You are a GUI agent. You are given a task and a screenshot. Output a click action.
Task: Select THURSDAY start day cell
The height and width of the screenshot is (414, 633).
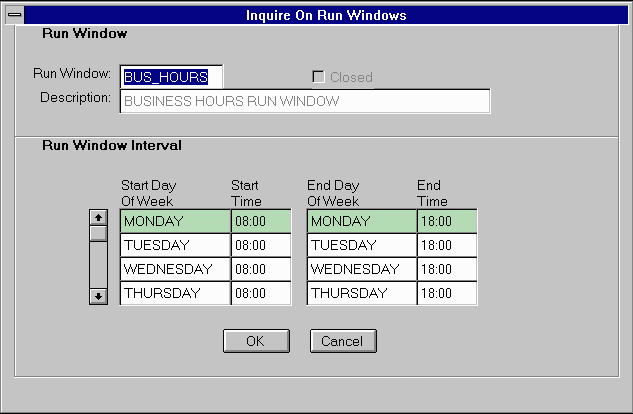click(x=175, y=293)
